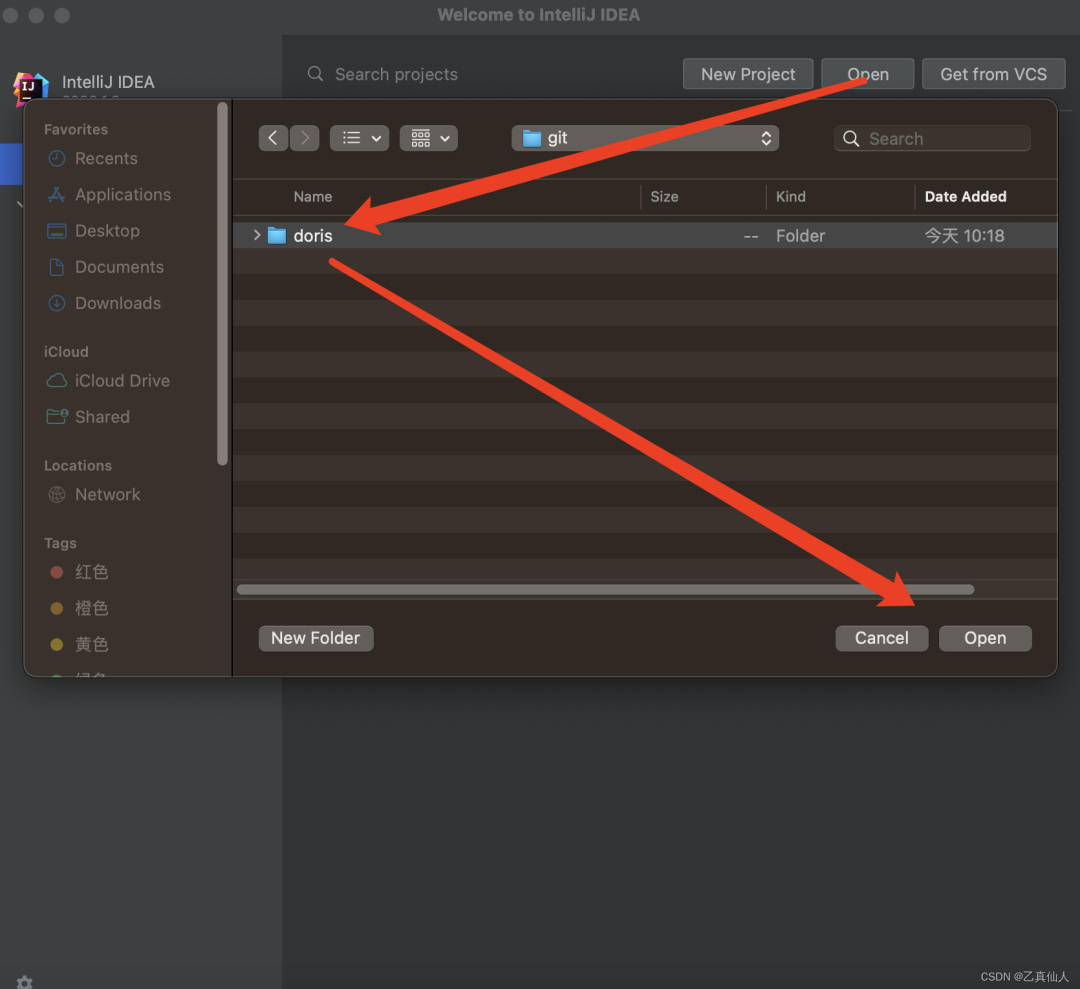Viewport: 1080px width, 989px height.
Task: Click Open button in IntelliJ welcome window
Action: pyautogui.click(x=868, y=74)
